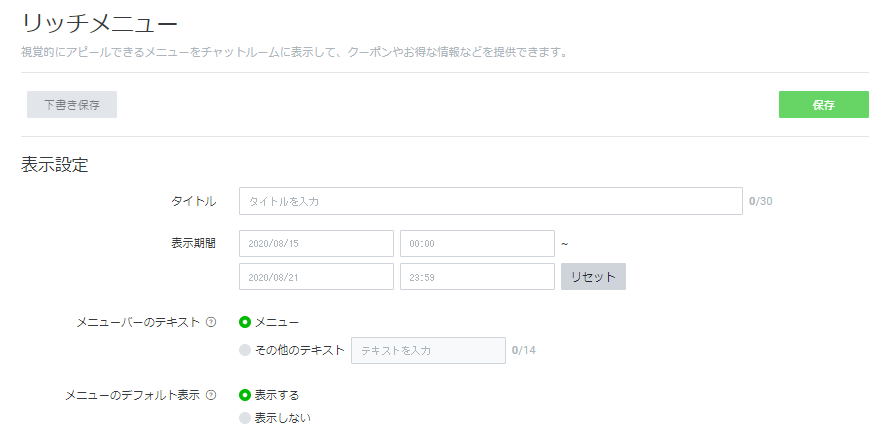Click help icon beside メニューのデフォルト表示

click(211, 395)
